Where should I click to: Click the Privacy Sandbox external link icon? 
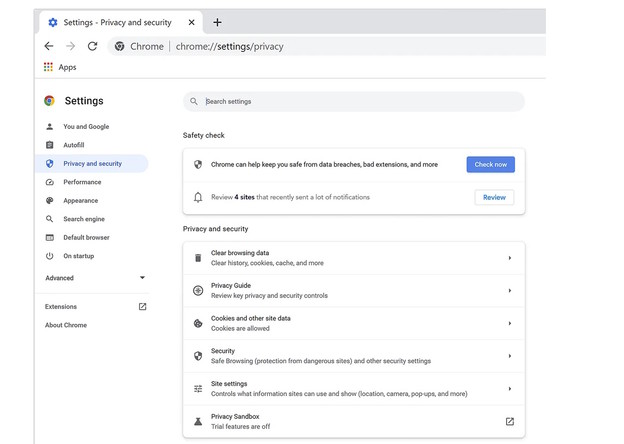click(509, 422)
